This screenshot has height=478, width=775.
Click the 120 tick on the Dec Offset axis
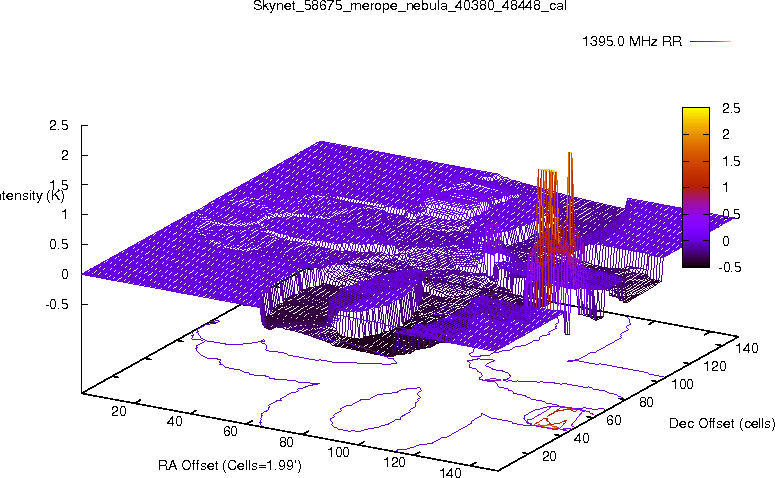pos(715,366)
